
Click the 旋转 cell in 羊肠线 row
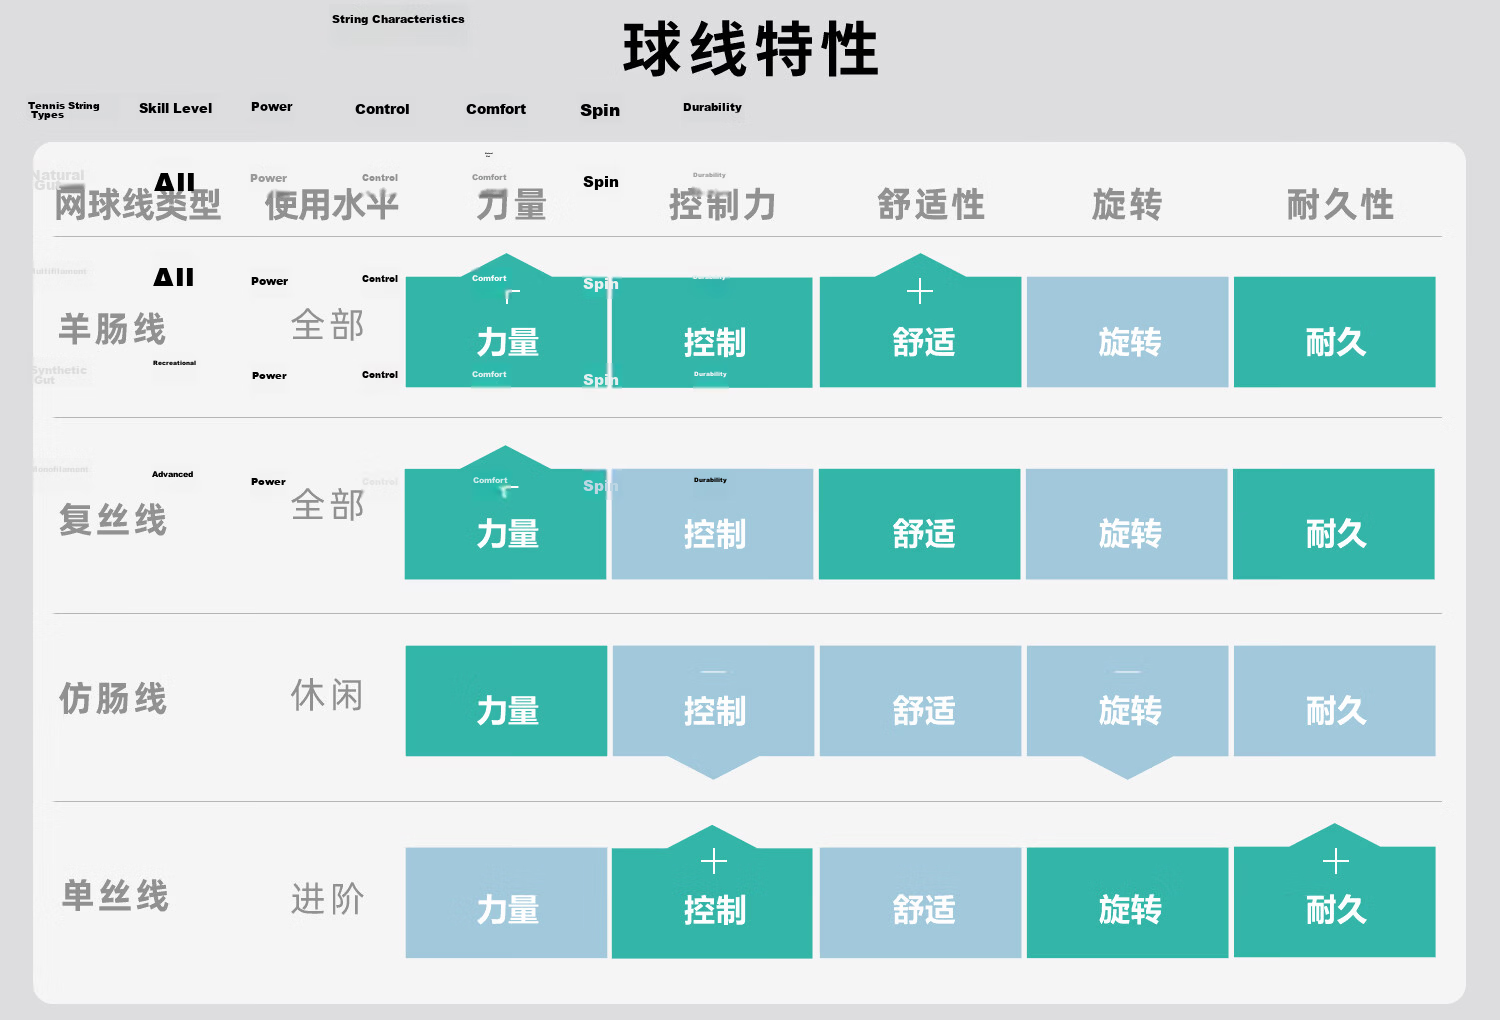click(1128, 332)
